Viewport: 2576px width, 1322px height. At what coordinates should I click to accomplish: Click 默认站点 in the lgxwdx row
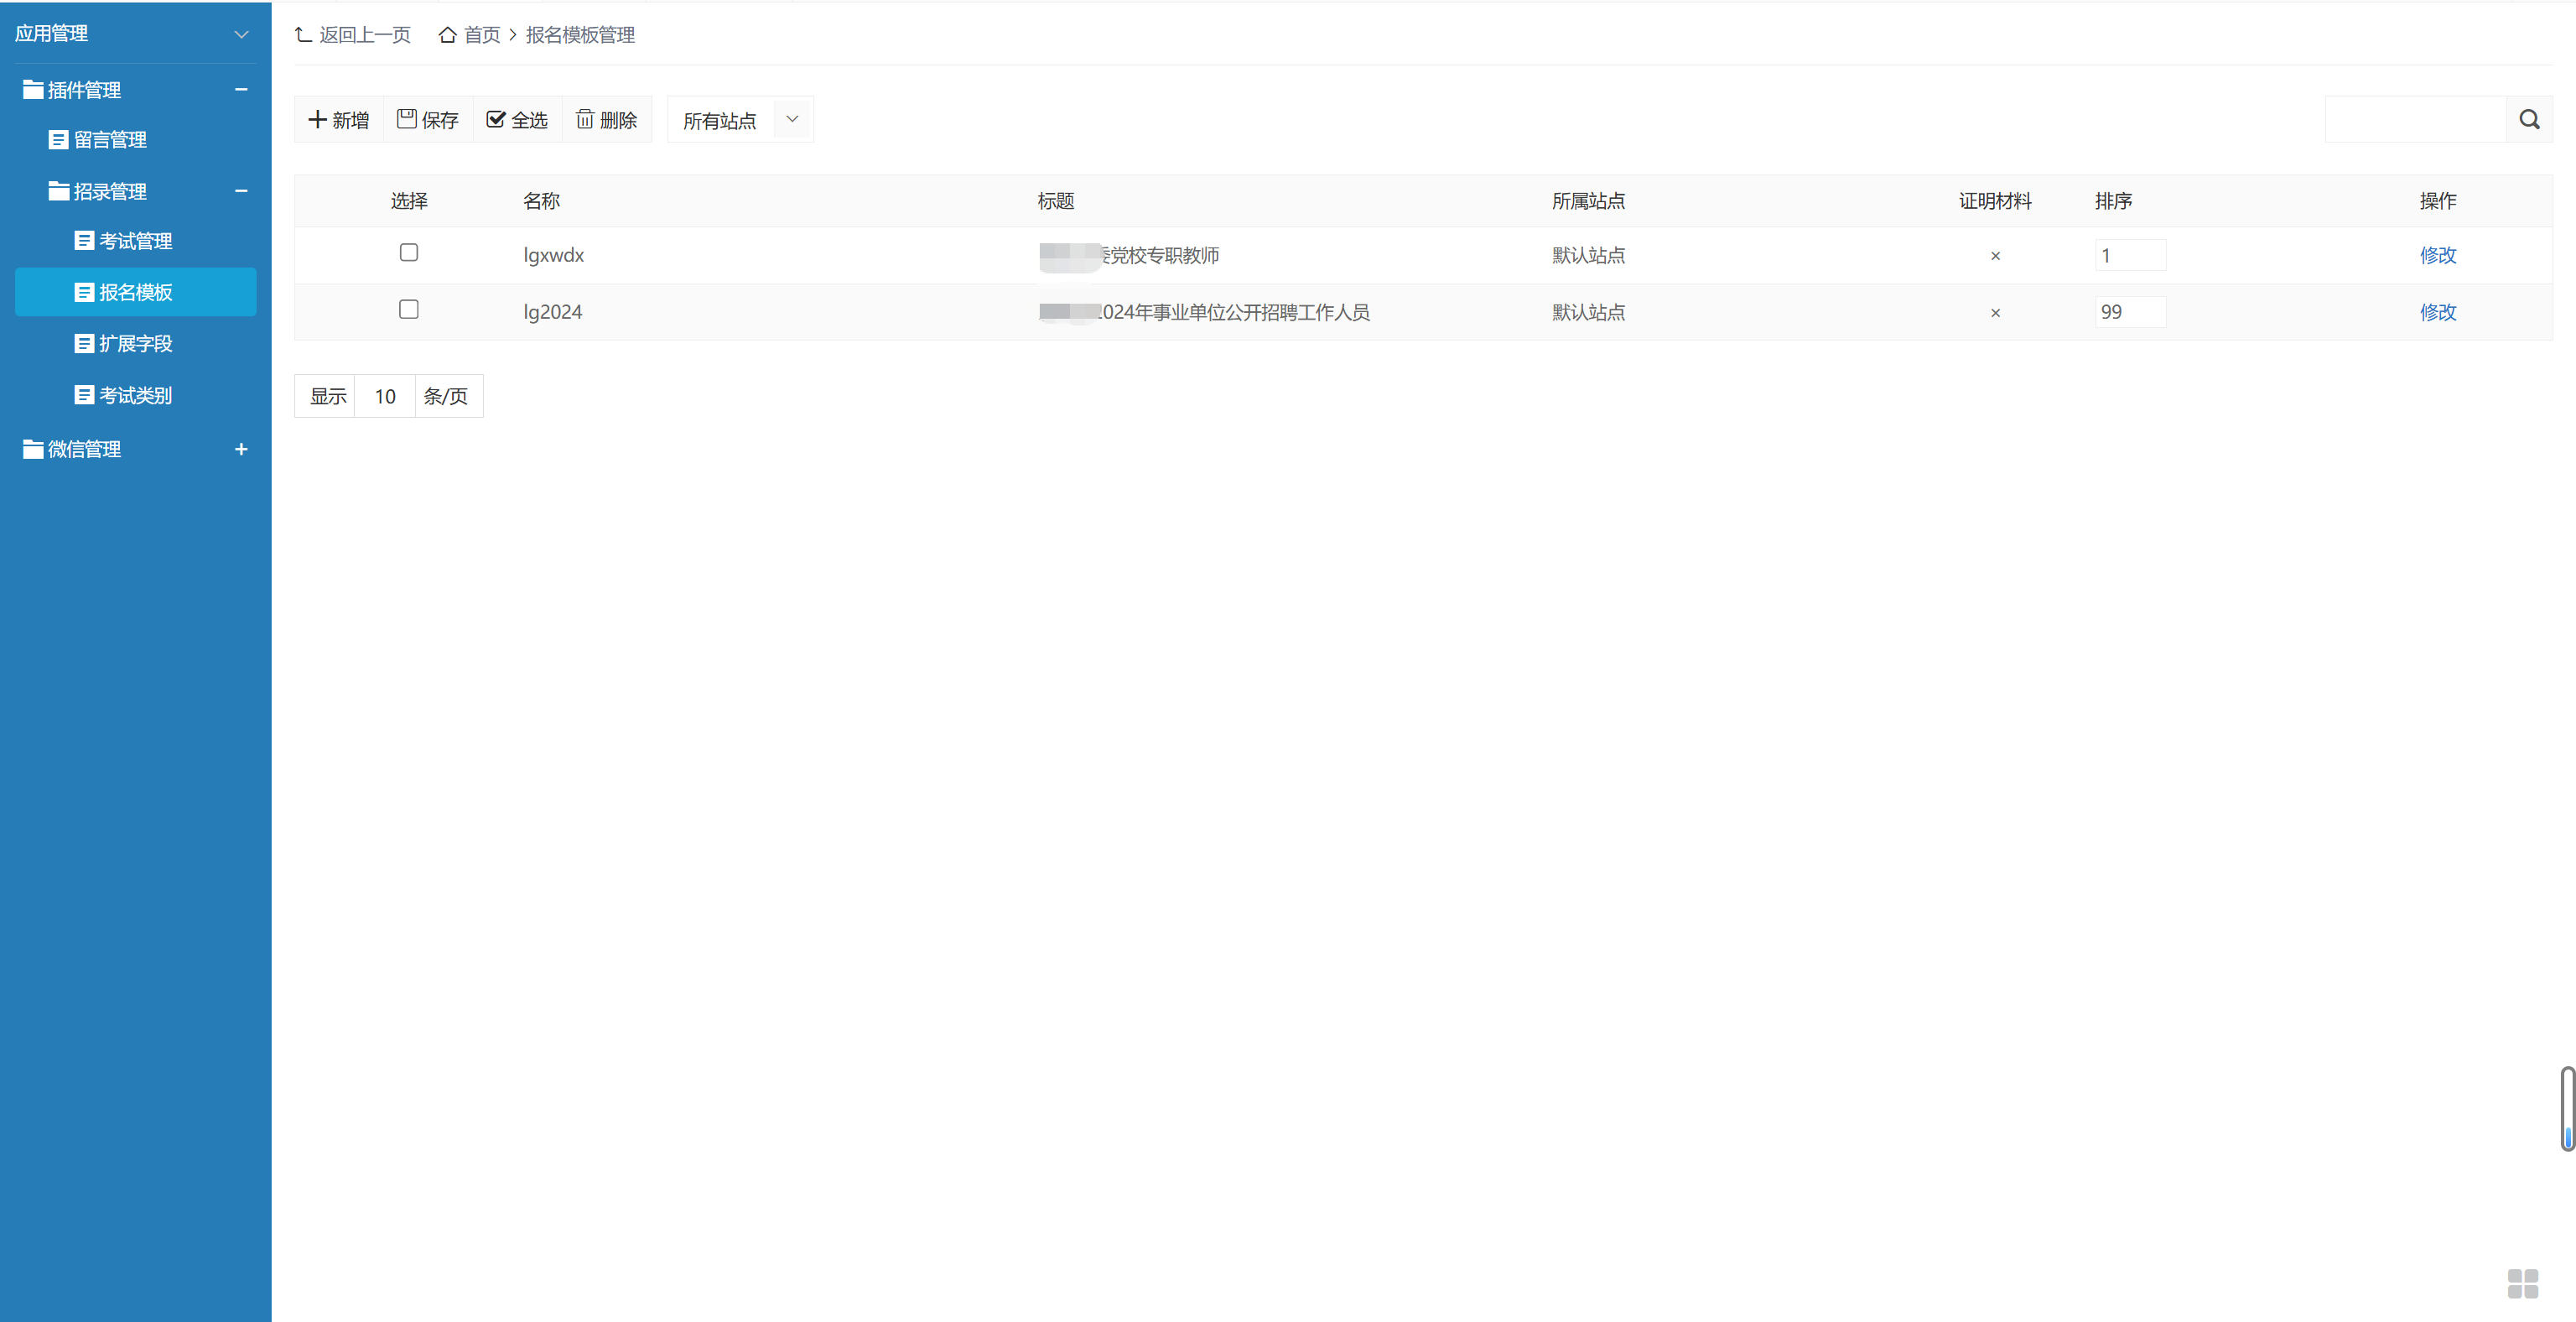point(1588,255)
